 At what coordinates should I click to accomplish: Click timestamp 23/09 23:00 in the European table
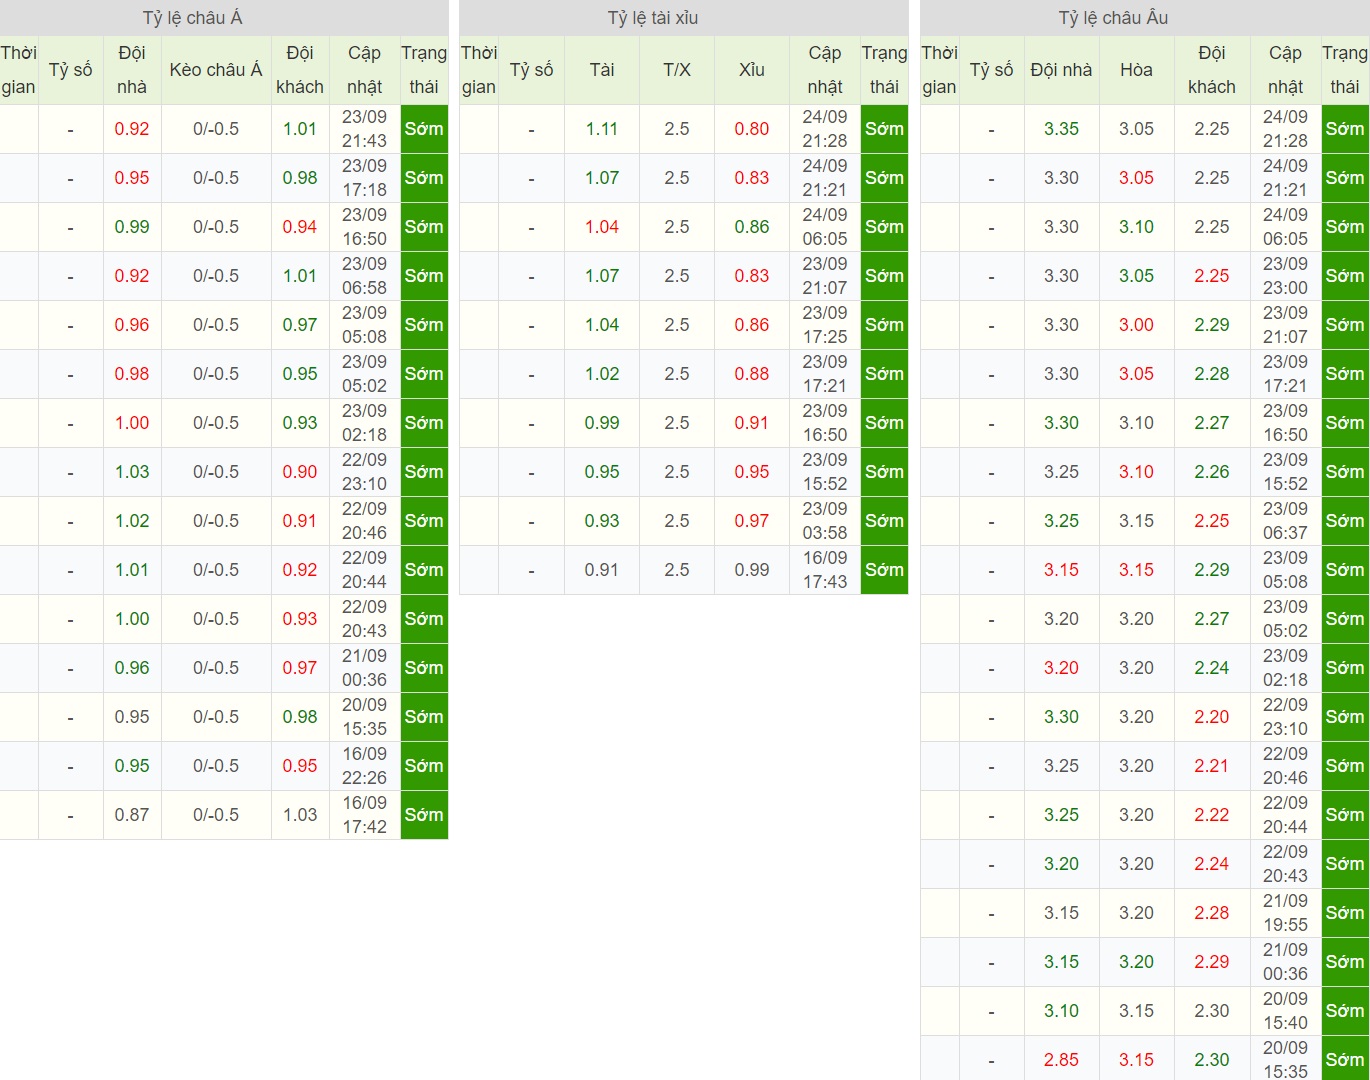(x=1285, y=276)
